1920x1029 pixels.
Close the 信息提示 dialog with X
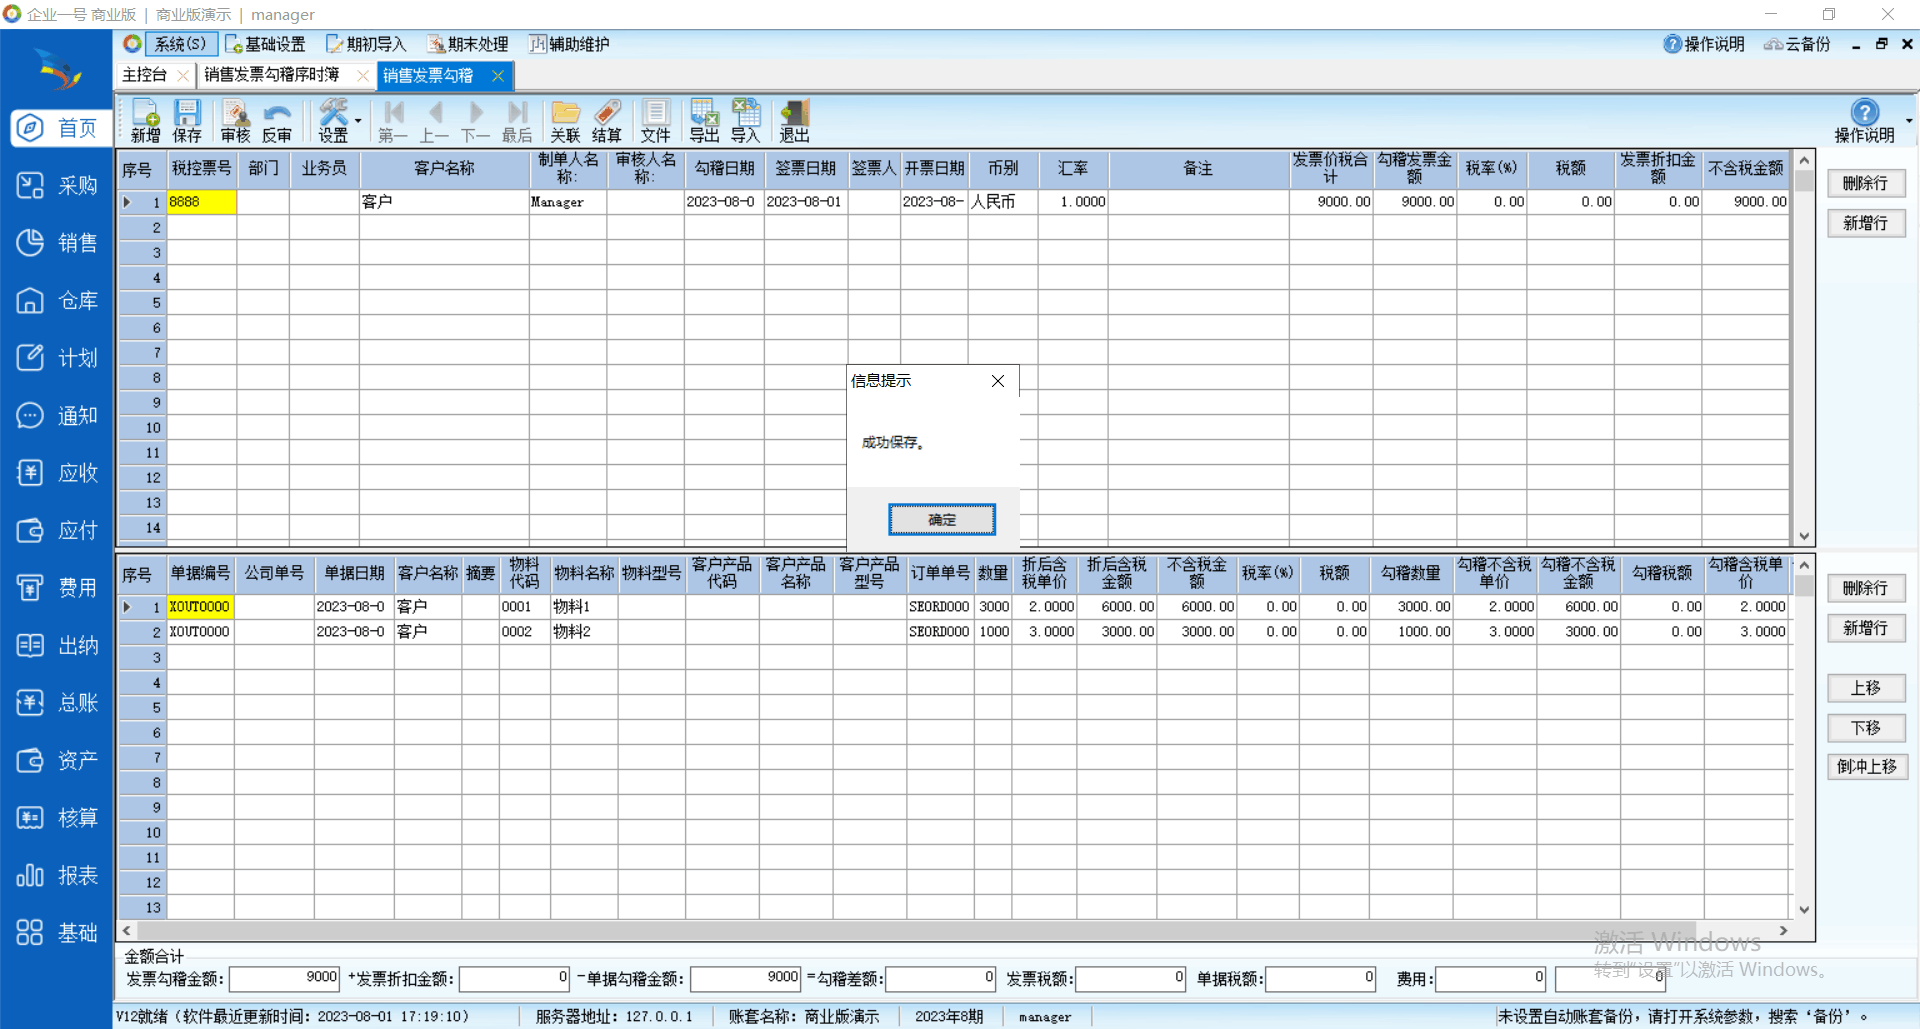(x=997, y=381)
